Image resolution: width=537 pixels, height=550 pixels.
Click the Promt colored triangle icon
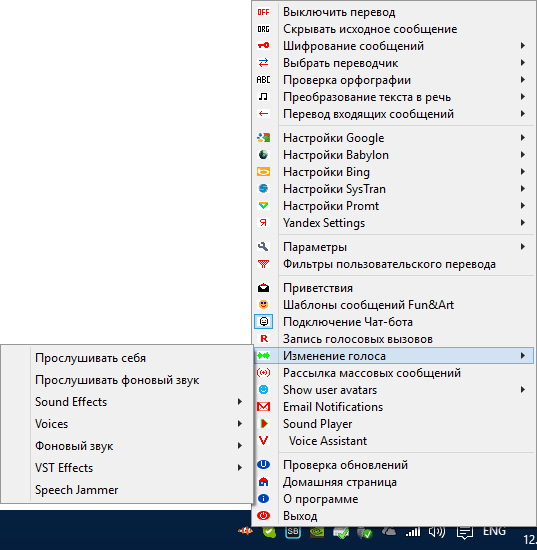pyautogui.click(x=263, y=206)
